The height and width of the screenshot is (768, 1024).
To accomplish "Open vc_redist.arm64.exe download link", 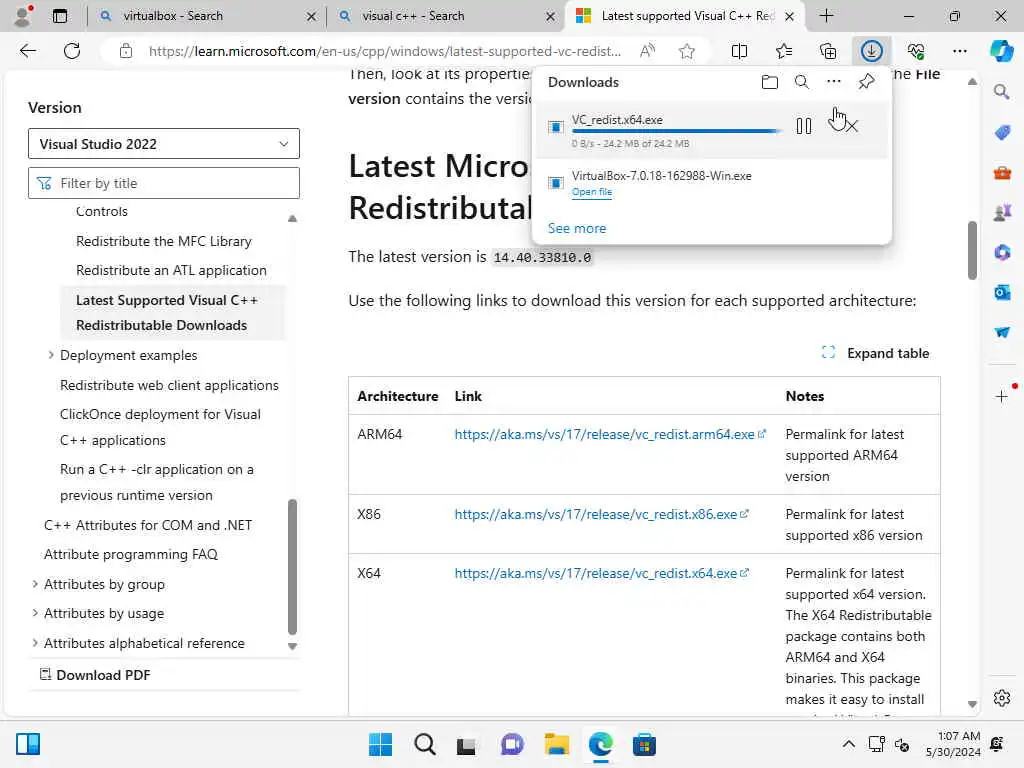I will coord(609,434).
